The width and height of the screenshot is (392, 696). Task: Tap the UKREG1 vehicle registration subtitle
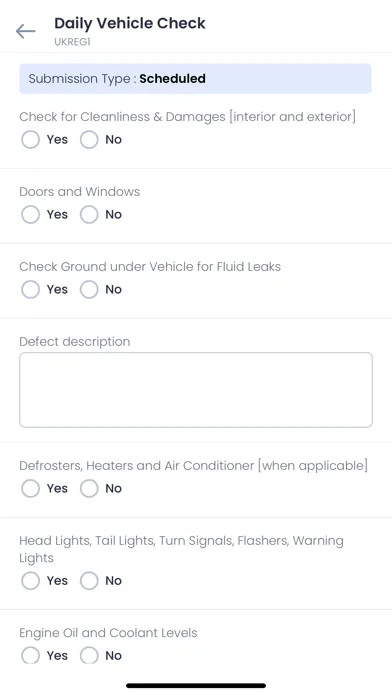click(72, 42)
